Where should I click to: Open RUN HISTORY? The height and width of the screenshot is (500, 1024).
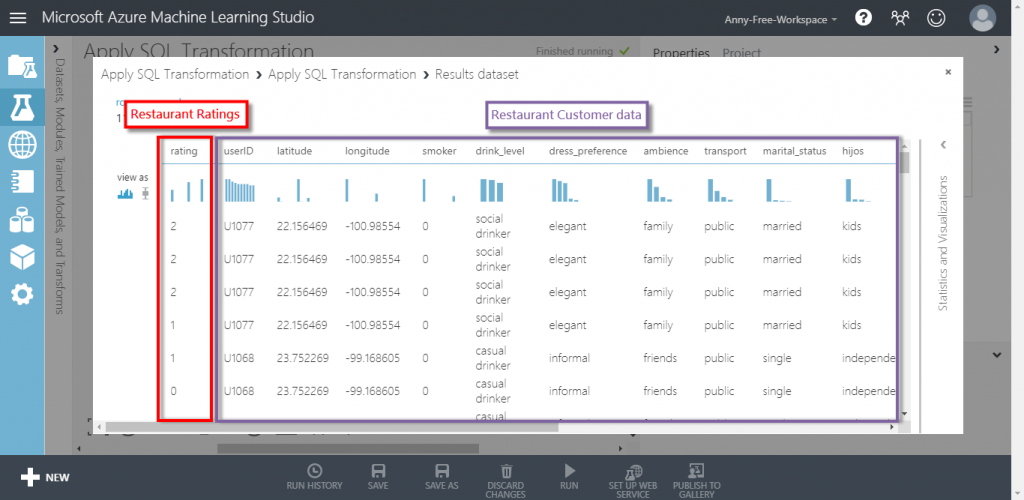314,477
